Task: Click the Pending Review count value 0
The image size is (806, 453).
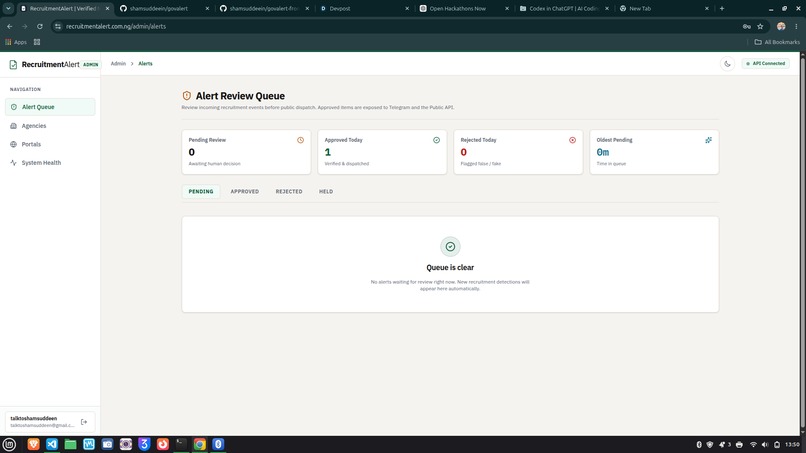Action: coord(192,152)
